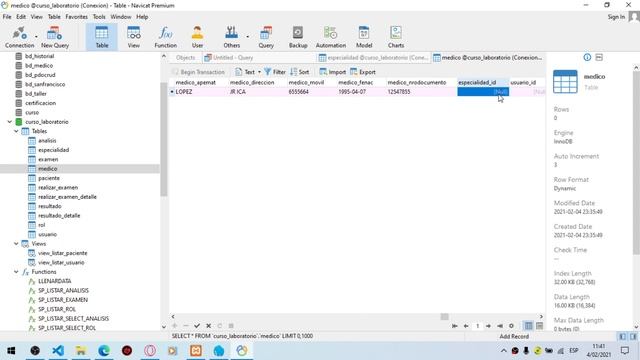This screenshot has height=360, width=640.
Task: Open the Connection dropdown arrow
Action: (x=36, y=37)
